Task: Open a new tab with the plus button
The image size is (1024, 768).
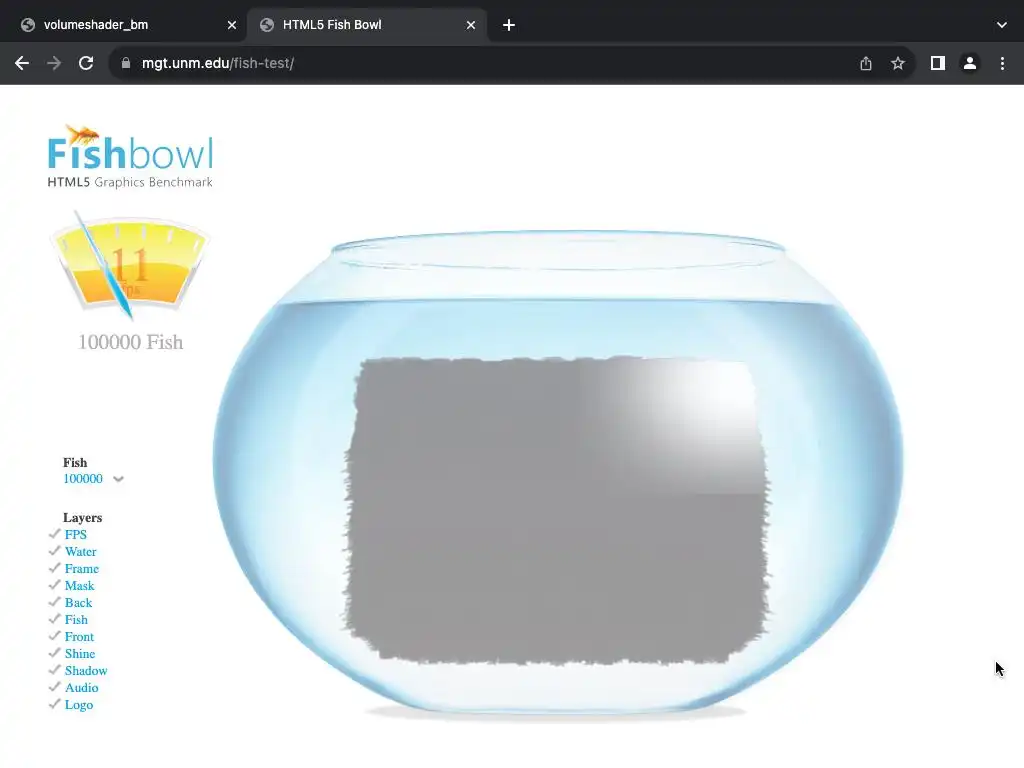Action: pos(509,25)
